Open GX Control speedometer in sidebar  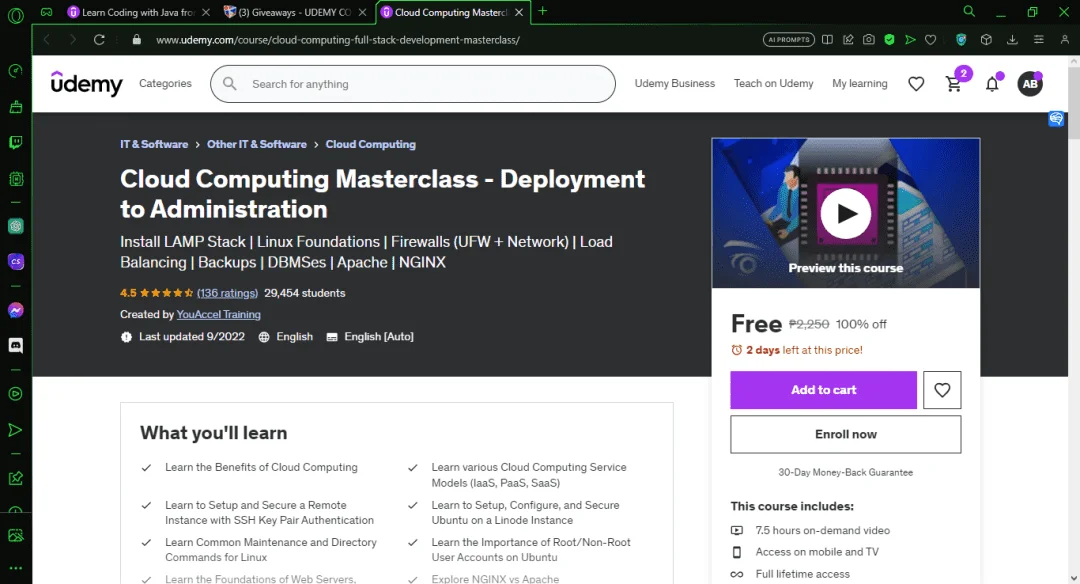click(15, 71)
